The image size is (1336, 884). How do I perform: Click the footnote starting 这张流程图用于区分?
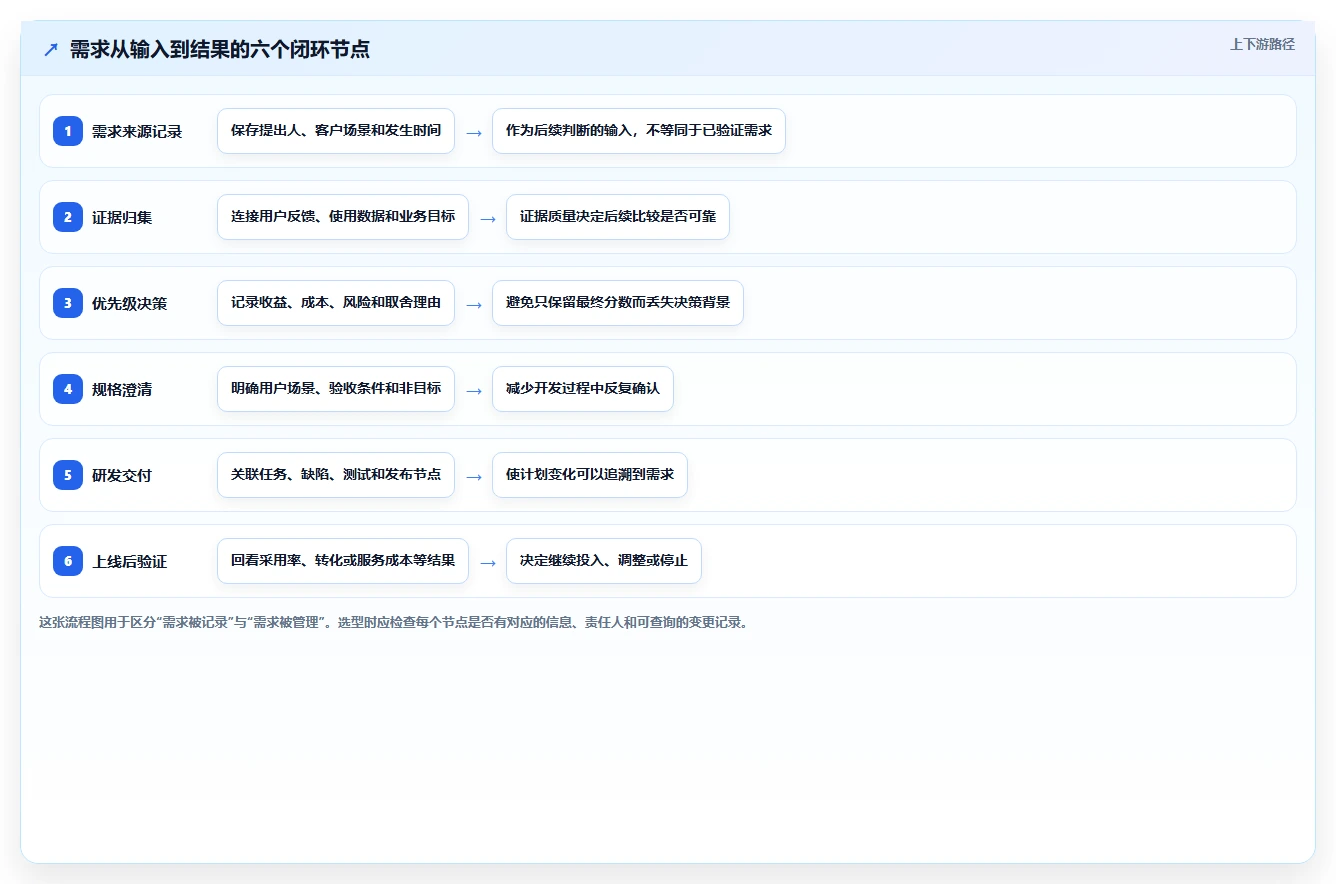(393, 622)
